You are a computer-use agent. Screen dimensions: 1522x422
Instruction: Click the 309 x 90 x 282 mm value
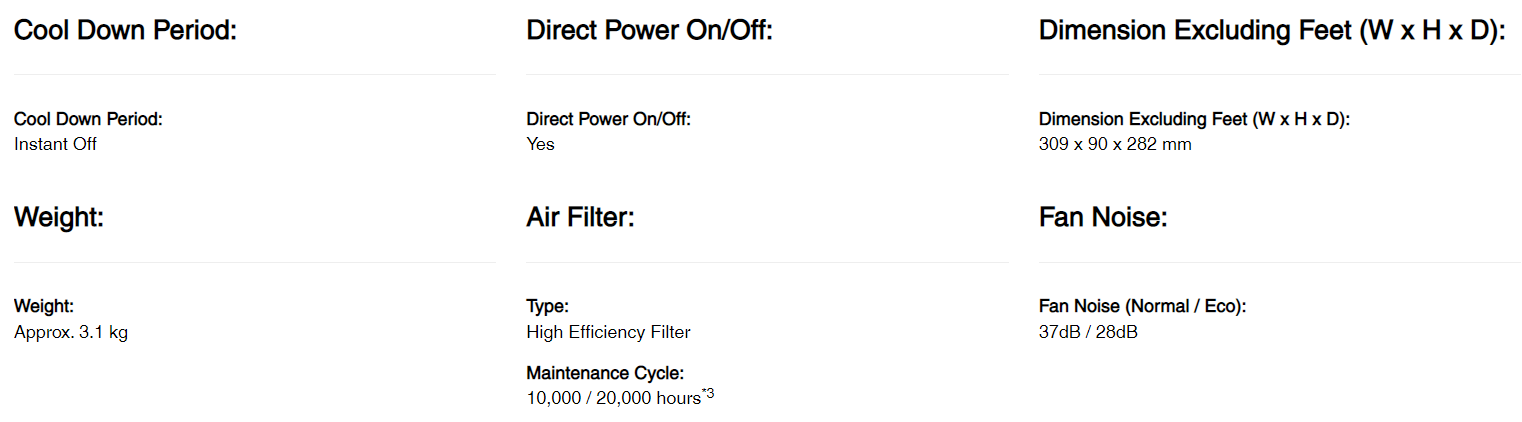(x=1115, y=144)
